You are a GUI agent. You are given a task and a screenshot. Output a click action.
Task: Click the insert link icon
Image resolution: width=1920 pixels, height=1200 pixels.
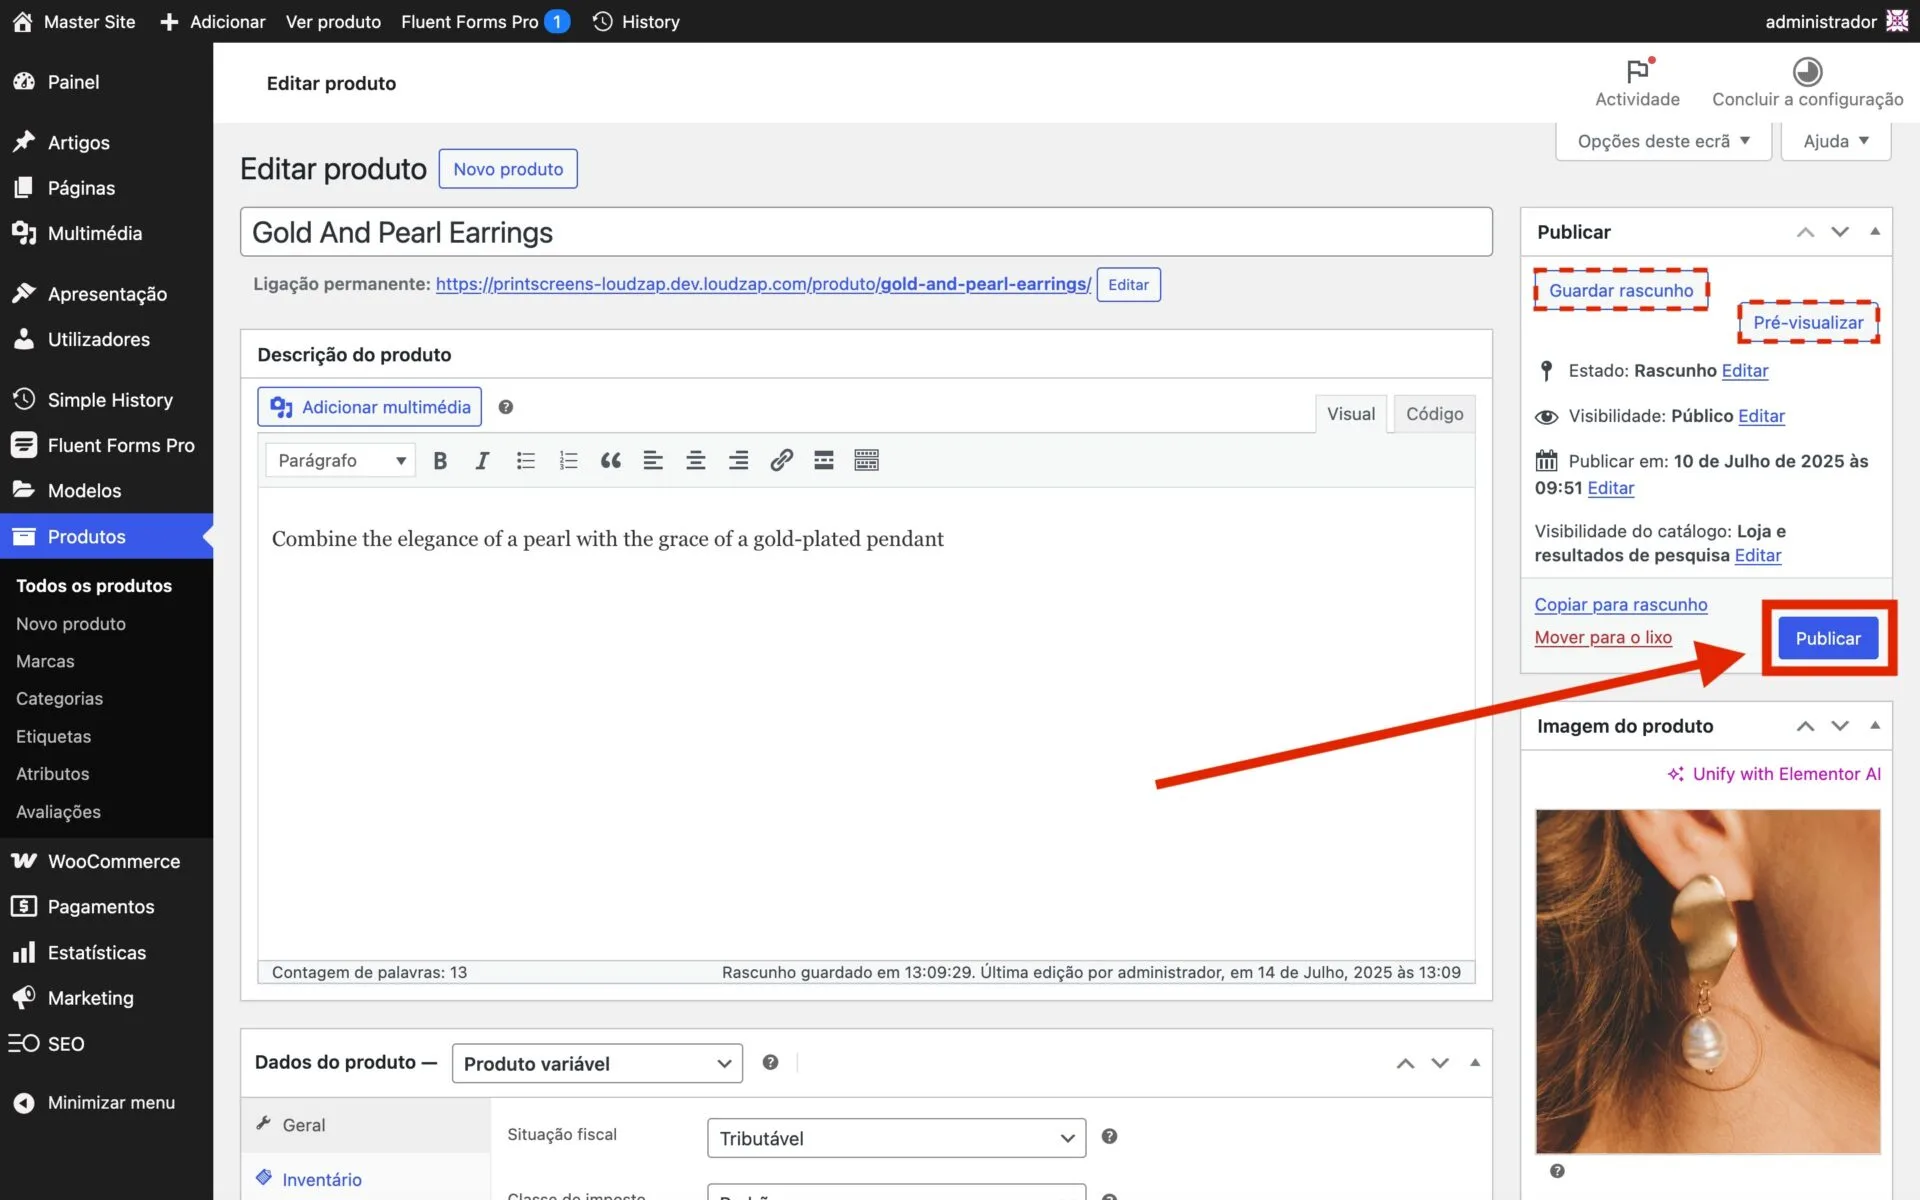coord(781,460)
